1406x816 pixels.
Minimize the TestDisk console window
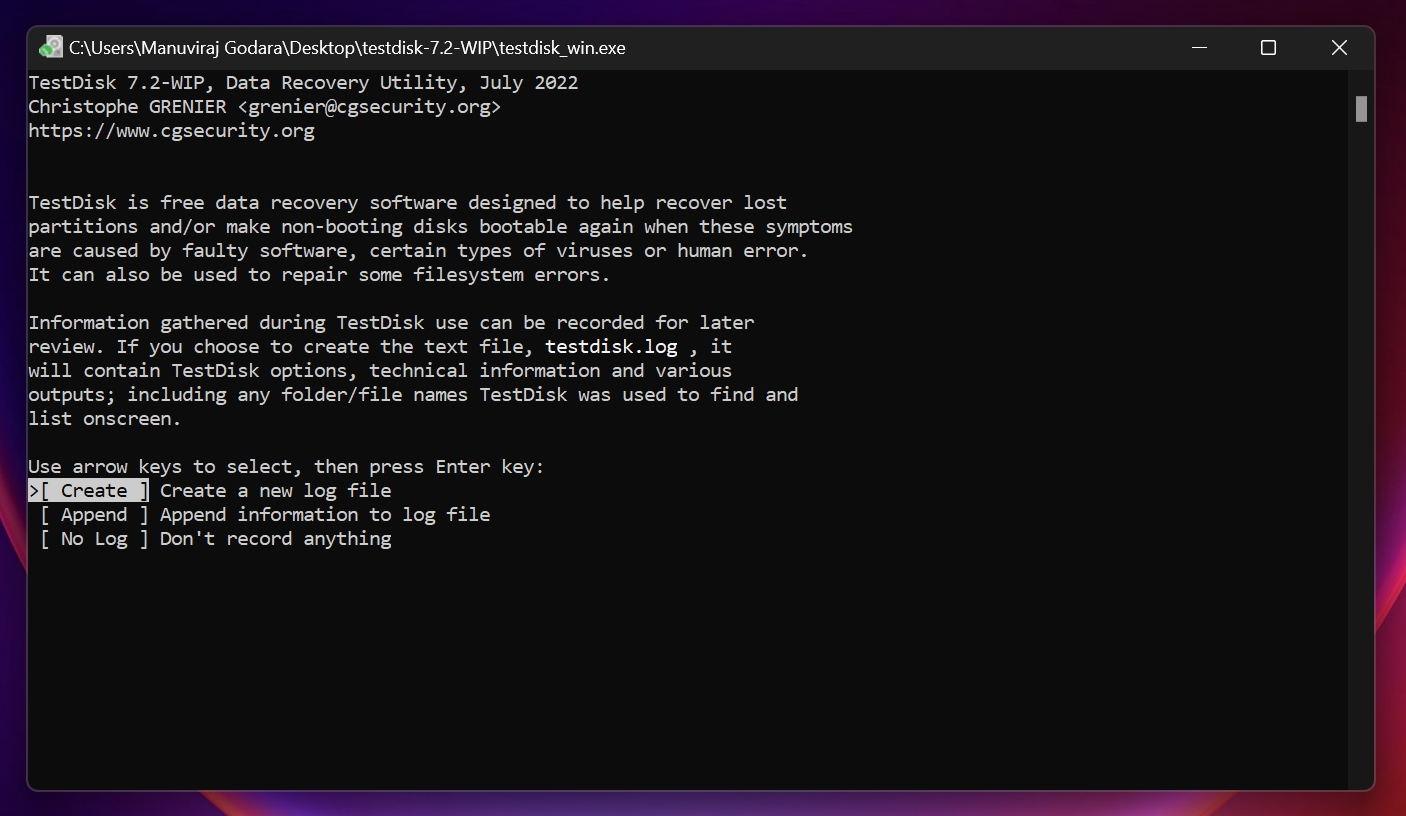1199,47
